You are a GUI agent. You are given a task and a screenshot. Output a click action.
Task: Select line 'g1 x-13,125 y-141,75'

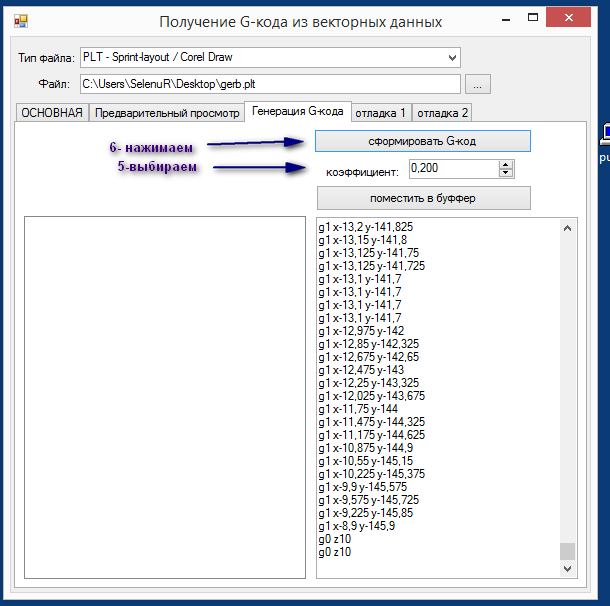pyautogui.click(x=369, y=253)
